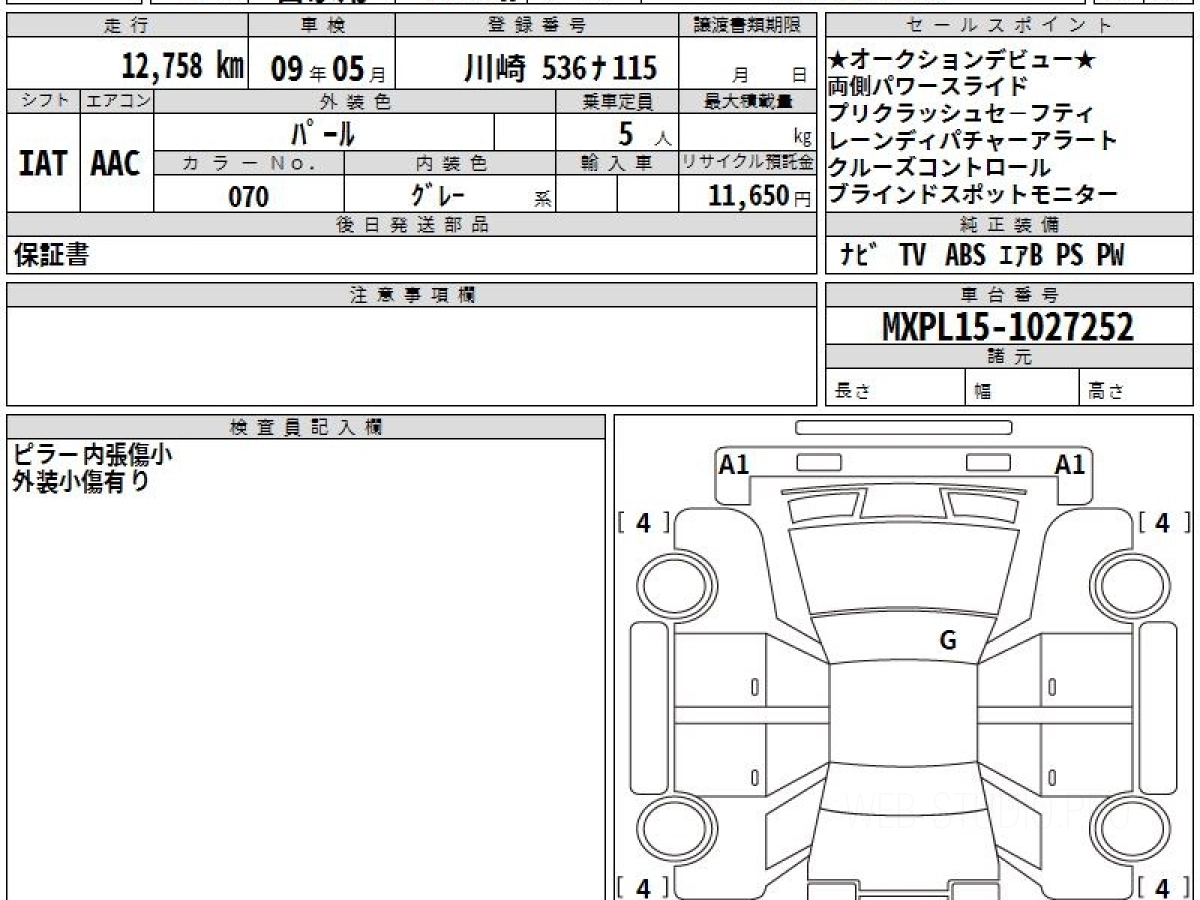
Task: Select color number 070
Action: point(249,196)
